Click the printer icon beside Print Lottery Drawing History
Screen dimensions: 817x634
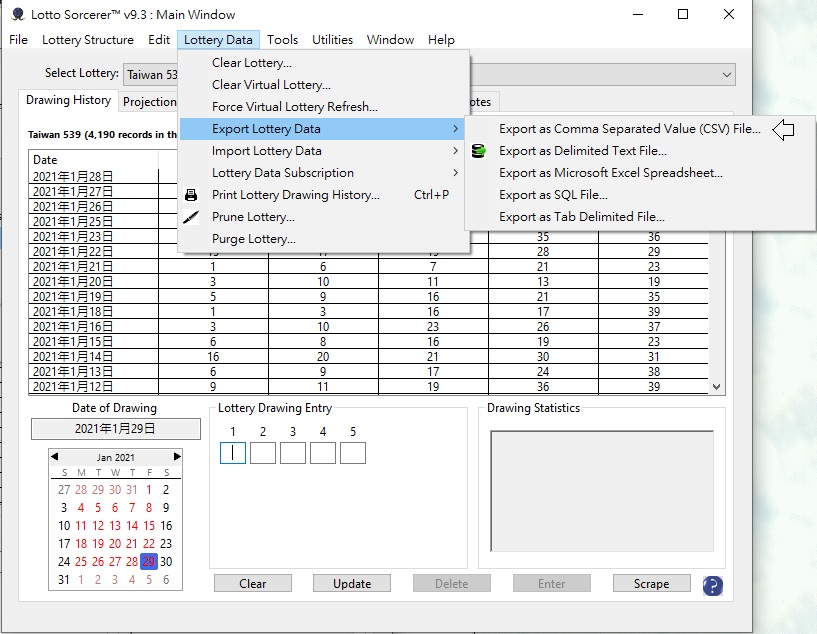[191, 195]
